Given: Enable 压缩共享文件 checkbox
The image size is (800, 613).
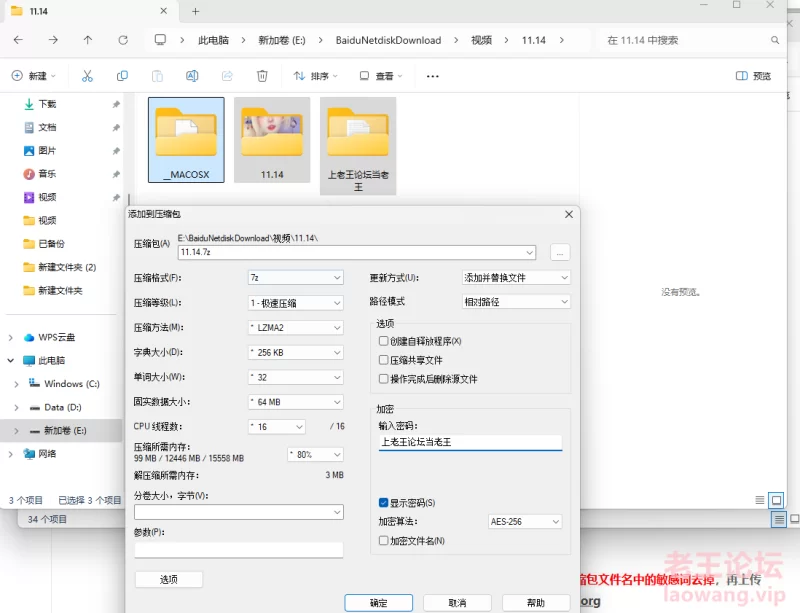Looking at the screenshot, I should [x=383, y=360].
